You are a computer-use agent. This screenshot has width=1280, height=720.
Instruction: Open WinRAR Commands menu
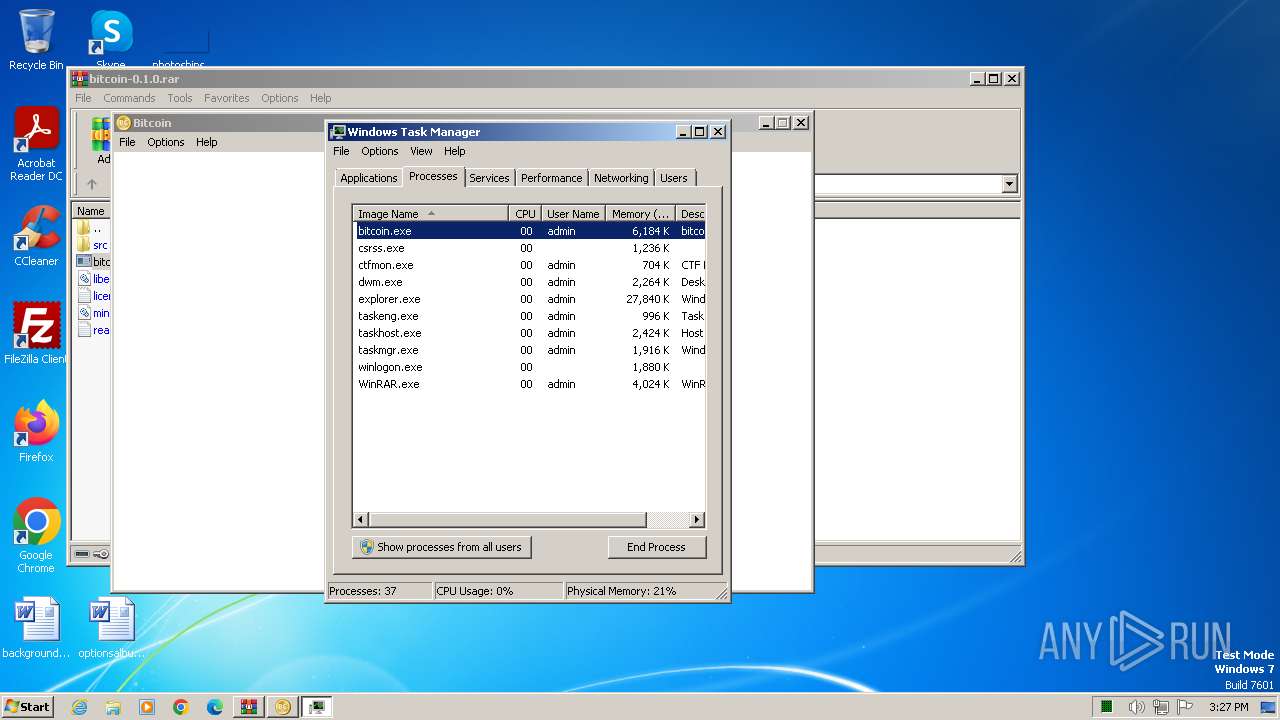(x=129, y=98)
